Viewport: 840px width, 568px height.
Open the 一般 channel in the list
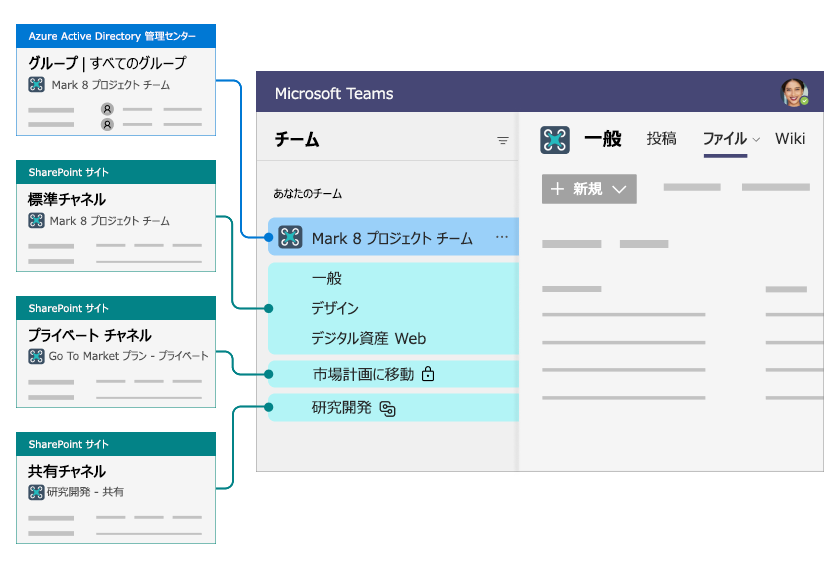(x=327, y=278)
